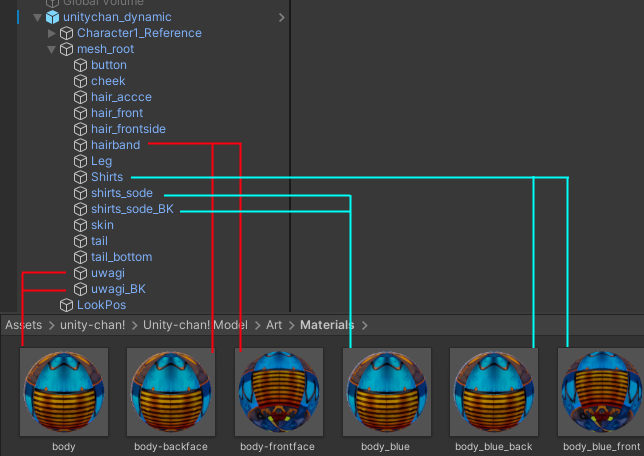
Task: Click the Materials breadcrumb entry
Action: click(x=327, y=325)
